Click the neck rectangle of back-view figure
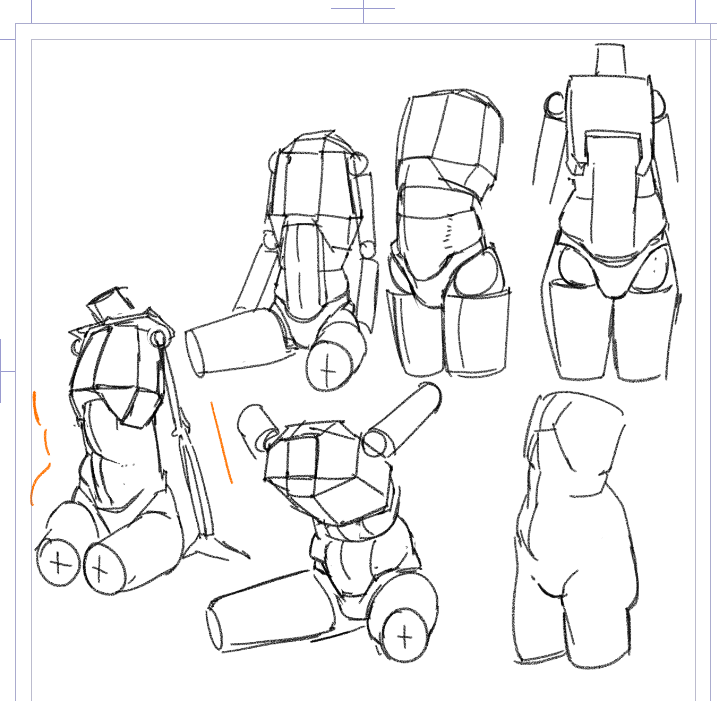Image resolution: width=717 pixels, height=701 pixels. pyautogui.click(x=609, y=59)
